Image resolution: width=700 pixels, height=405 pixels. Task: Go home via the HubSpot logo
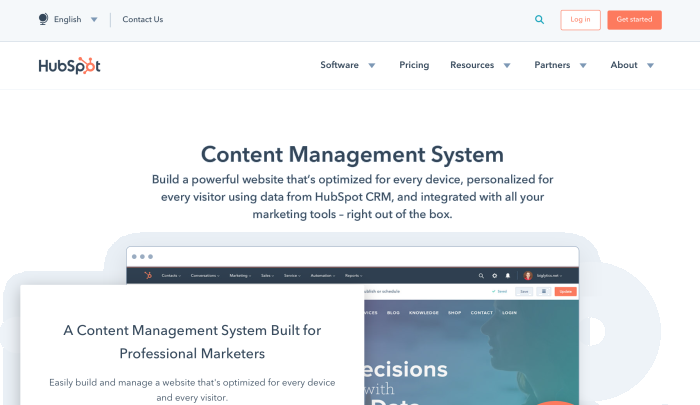click(x=70, y=66)
